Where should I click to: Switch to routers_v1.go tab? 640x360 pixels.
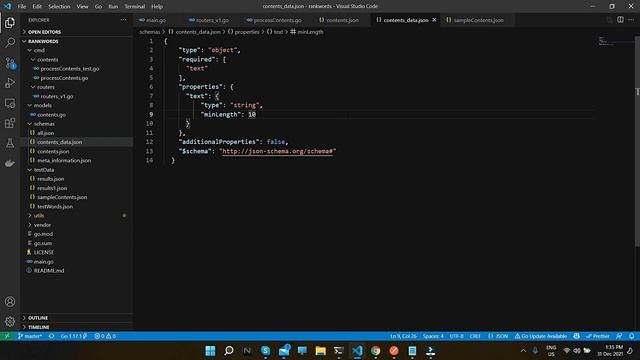coord(212,20)
